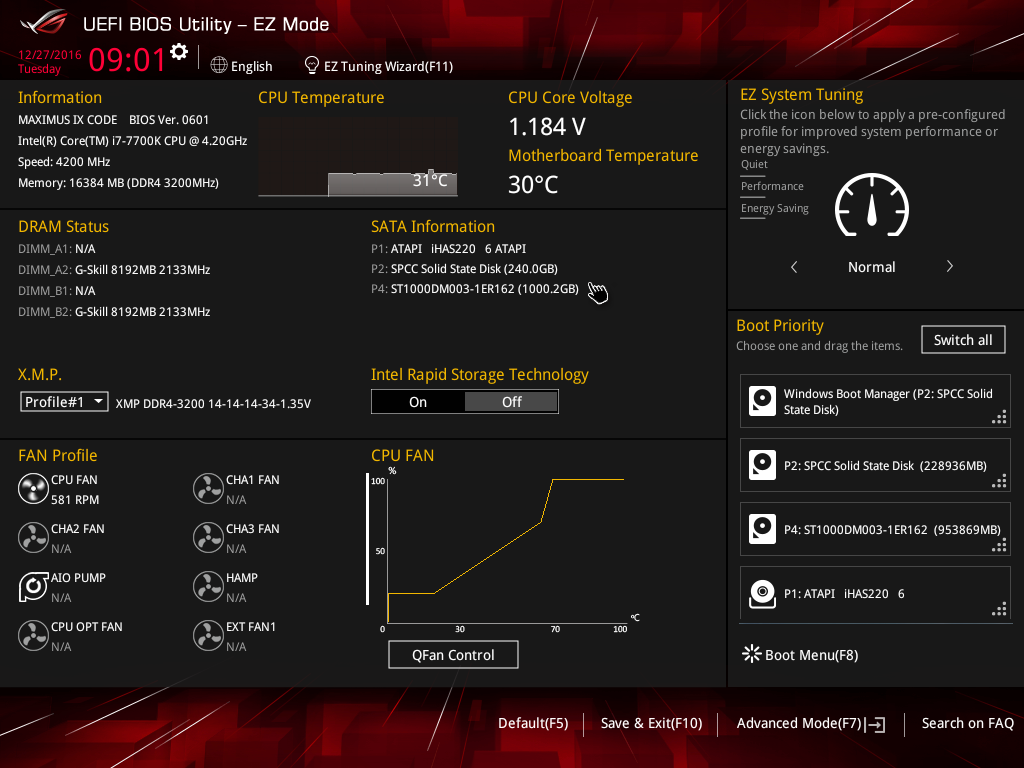Select the CHA2 FAN fan icon
The image size is (1024, 768).
coord(33,538)
